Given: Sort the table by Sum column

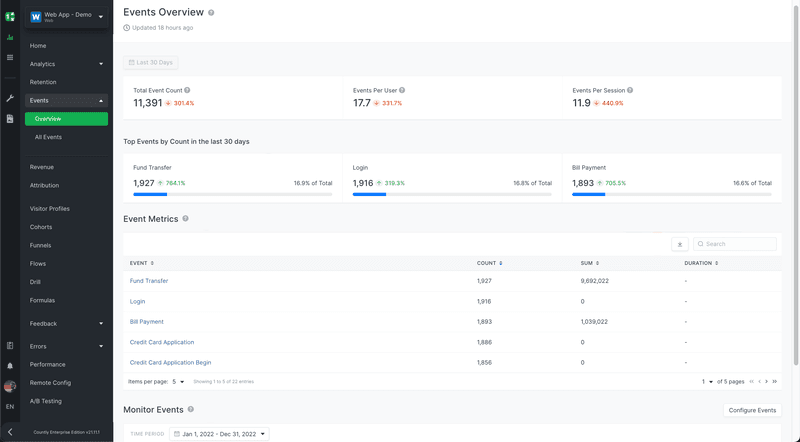Looking at the screenshot, I should coord(598,263).
